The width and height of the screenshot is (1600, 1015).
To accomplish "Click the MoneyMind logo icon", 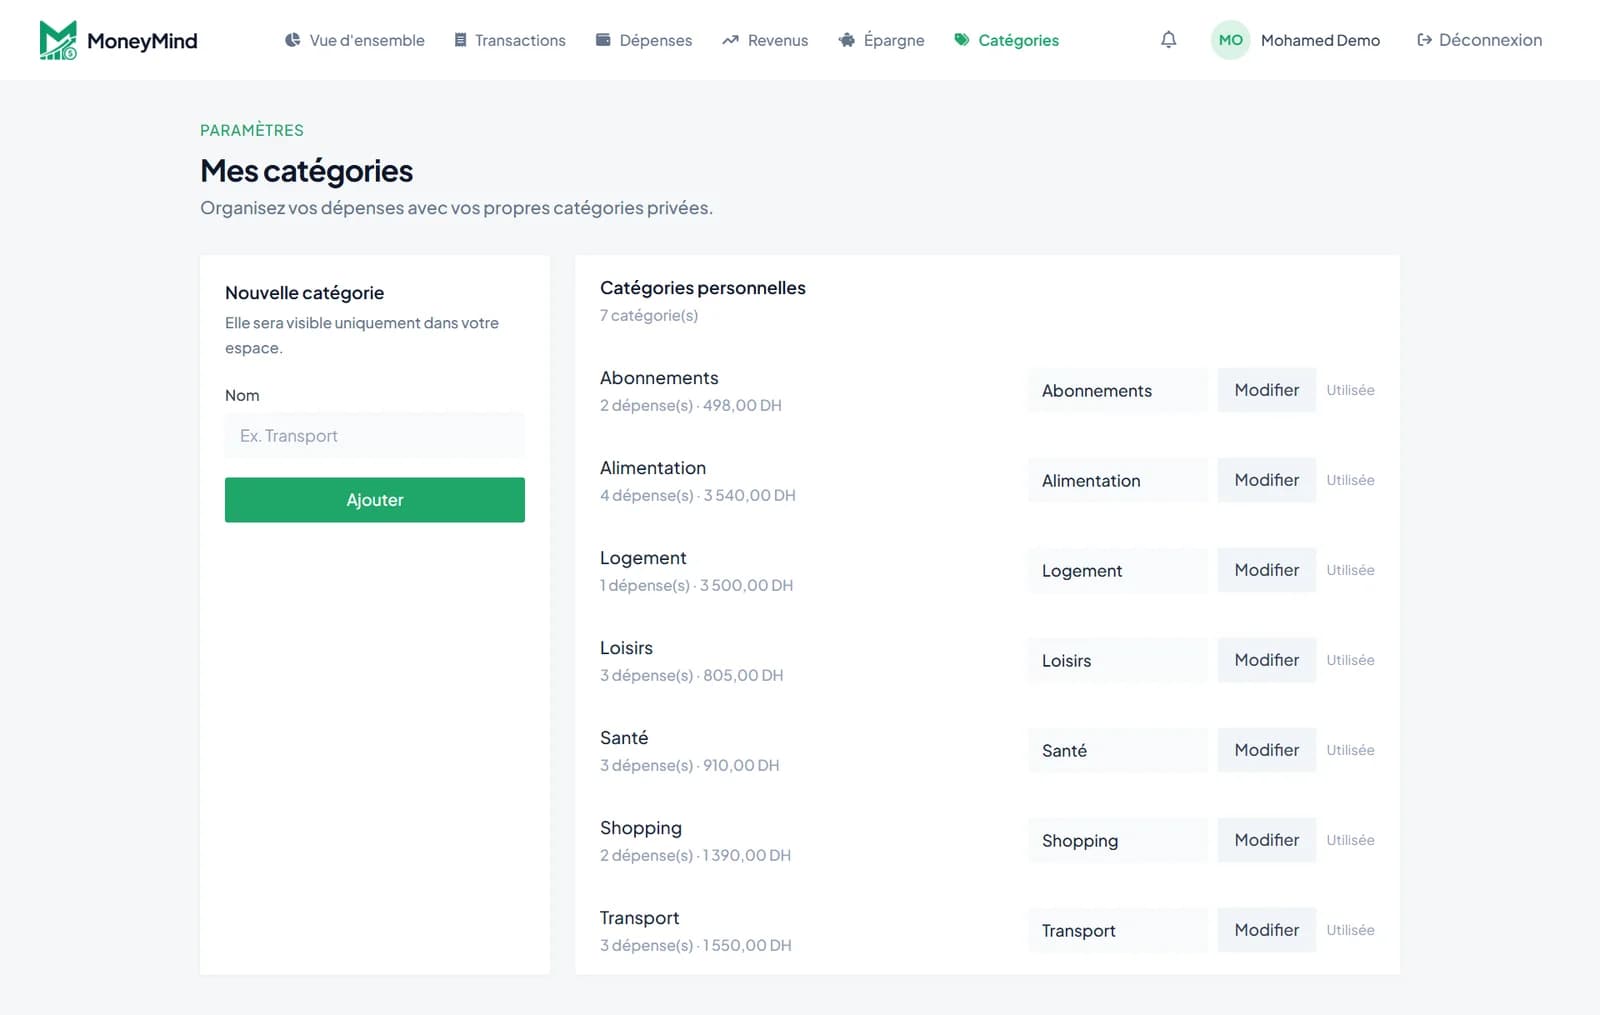I will 58,40.
